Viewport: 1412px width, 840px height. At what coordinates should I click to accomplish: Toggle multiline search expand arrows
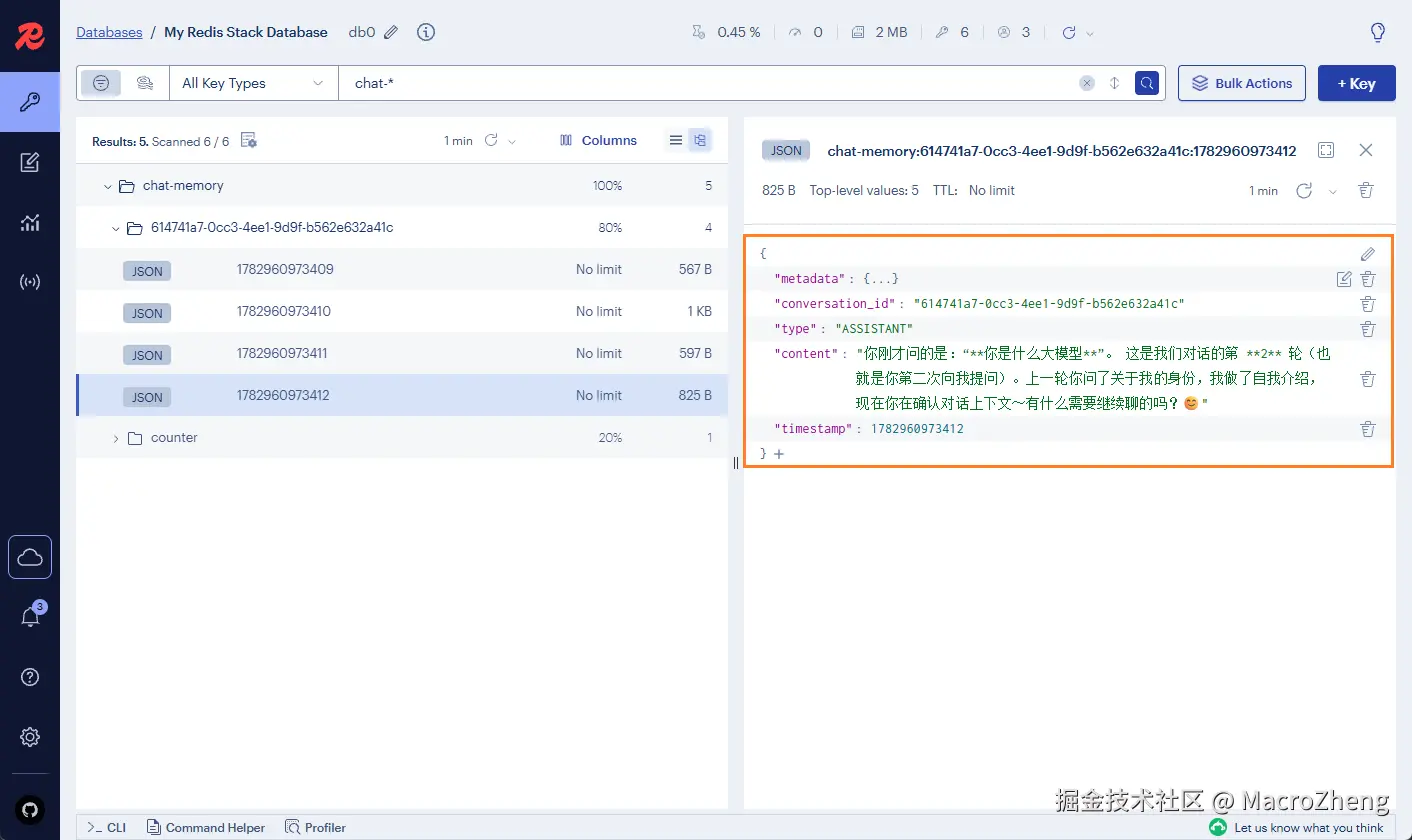click(x=1115, y=83)
